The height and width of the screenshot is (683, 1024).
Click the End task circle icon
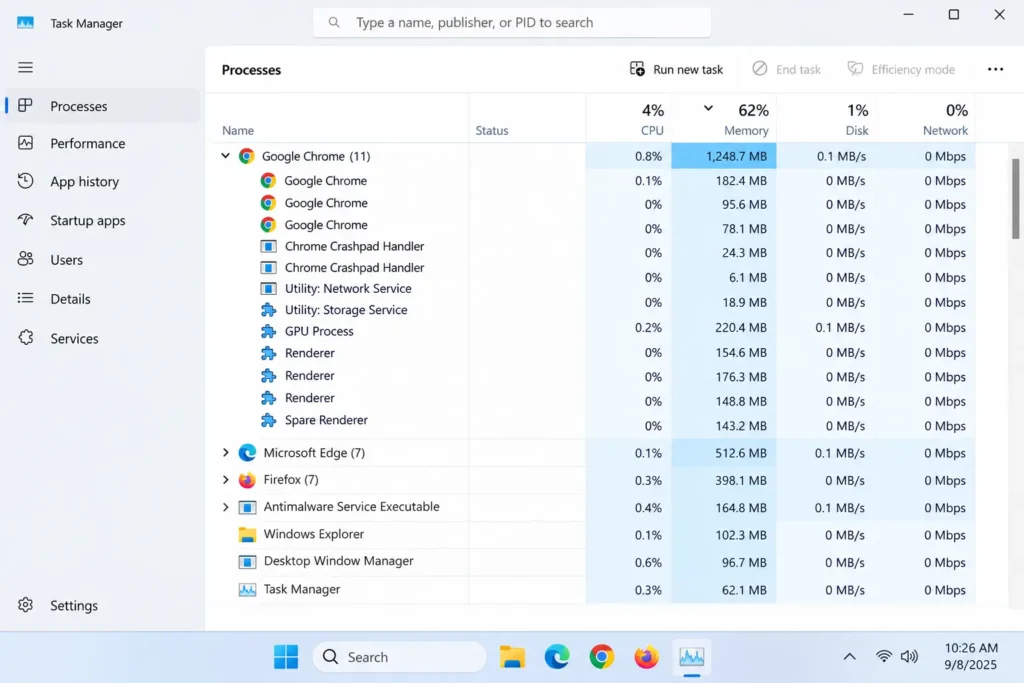click(x=760, y=69)
